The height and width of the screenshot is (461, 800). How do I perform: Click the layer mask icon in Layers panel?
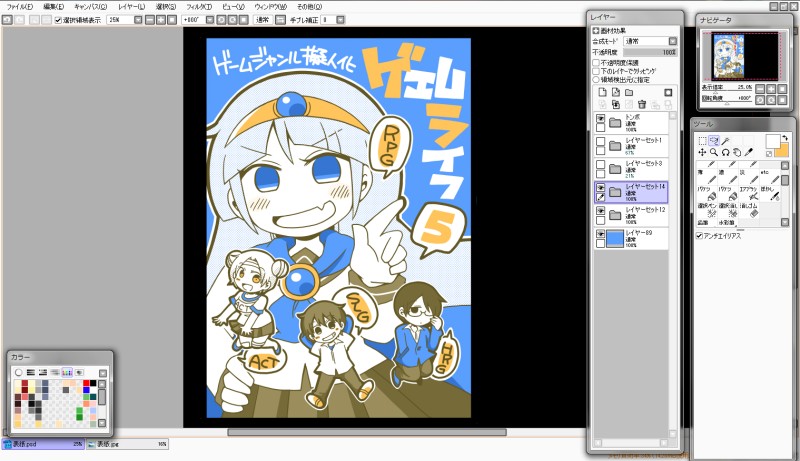[668, 92]
